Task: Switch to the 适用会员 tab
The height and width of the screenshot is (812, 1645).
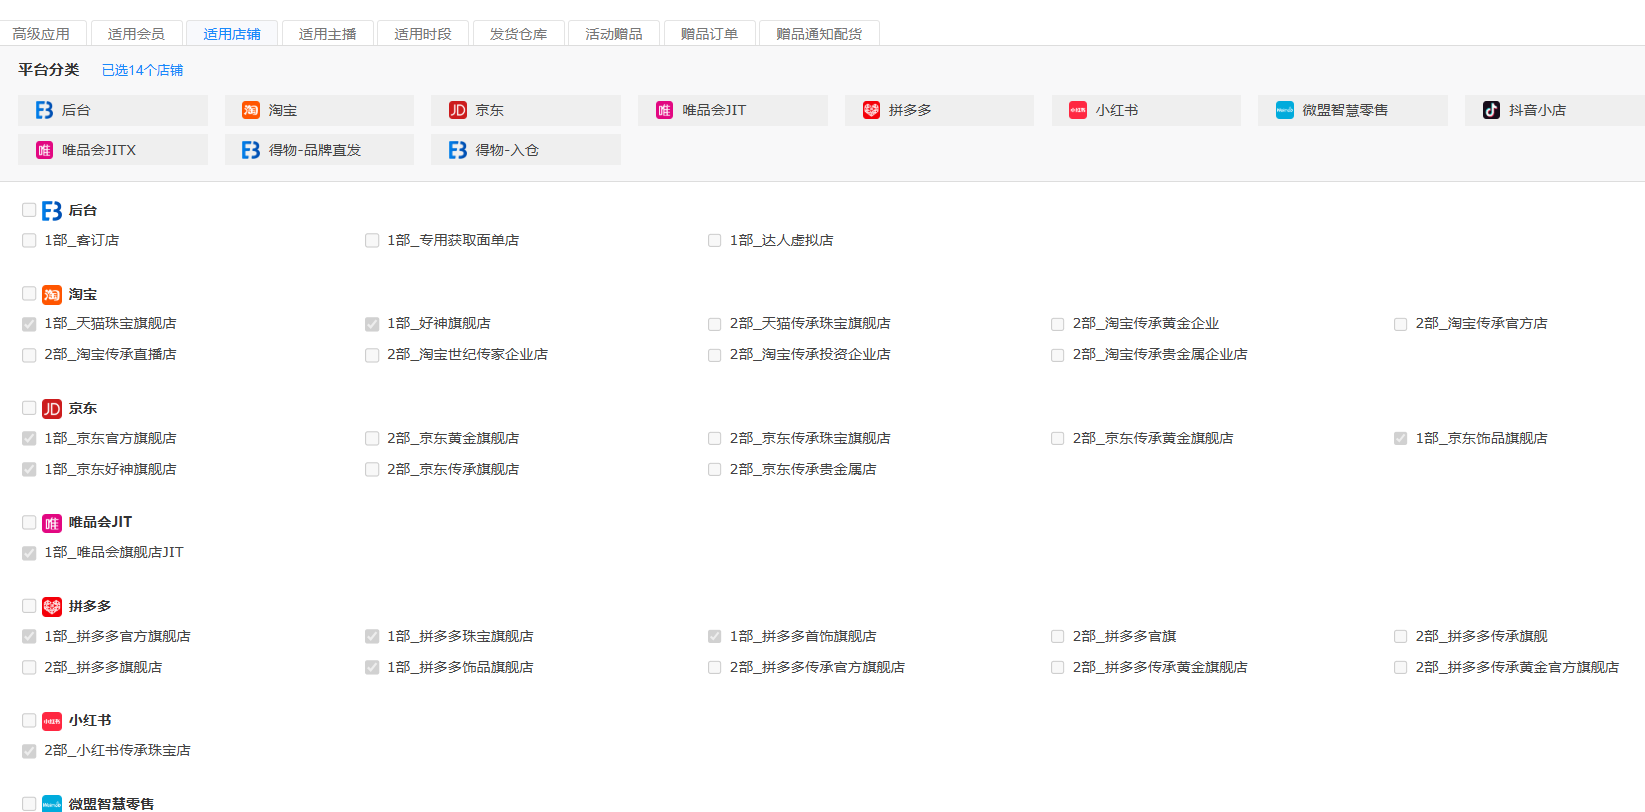Action: coord(136,33)
